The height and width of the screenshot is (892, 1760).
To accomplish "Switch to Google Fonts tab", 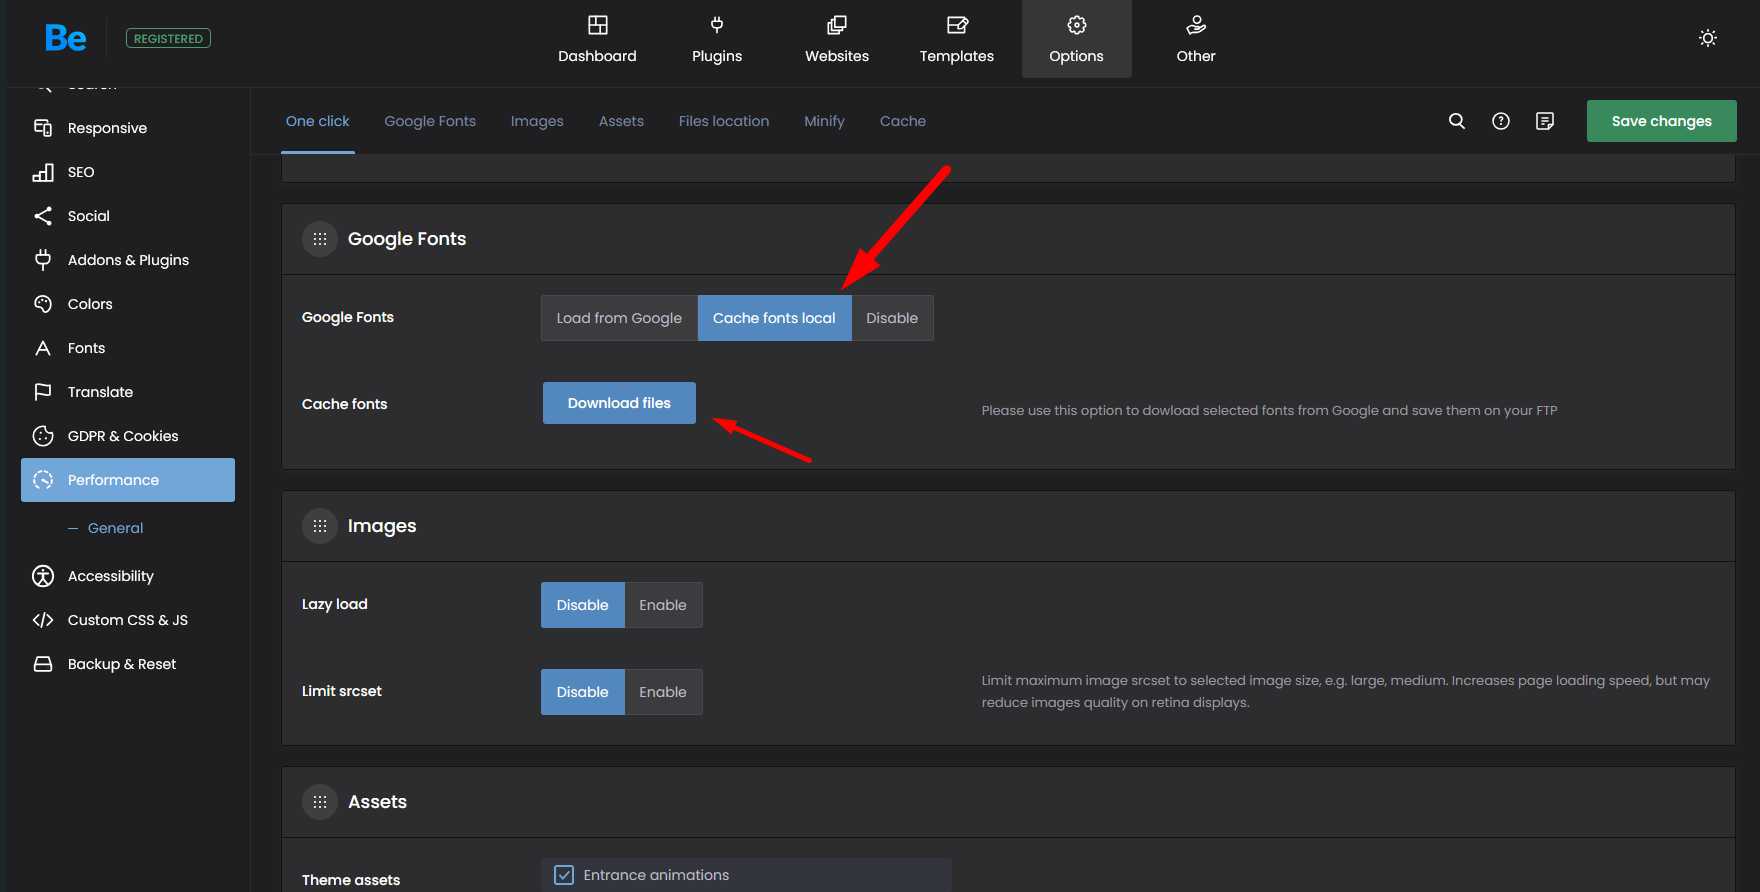I will pos(430,121).
